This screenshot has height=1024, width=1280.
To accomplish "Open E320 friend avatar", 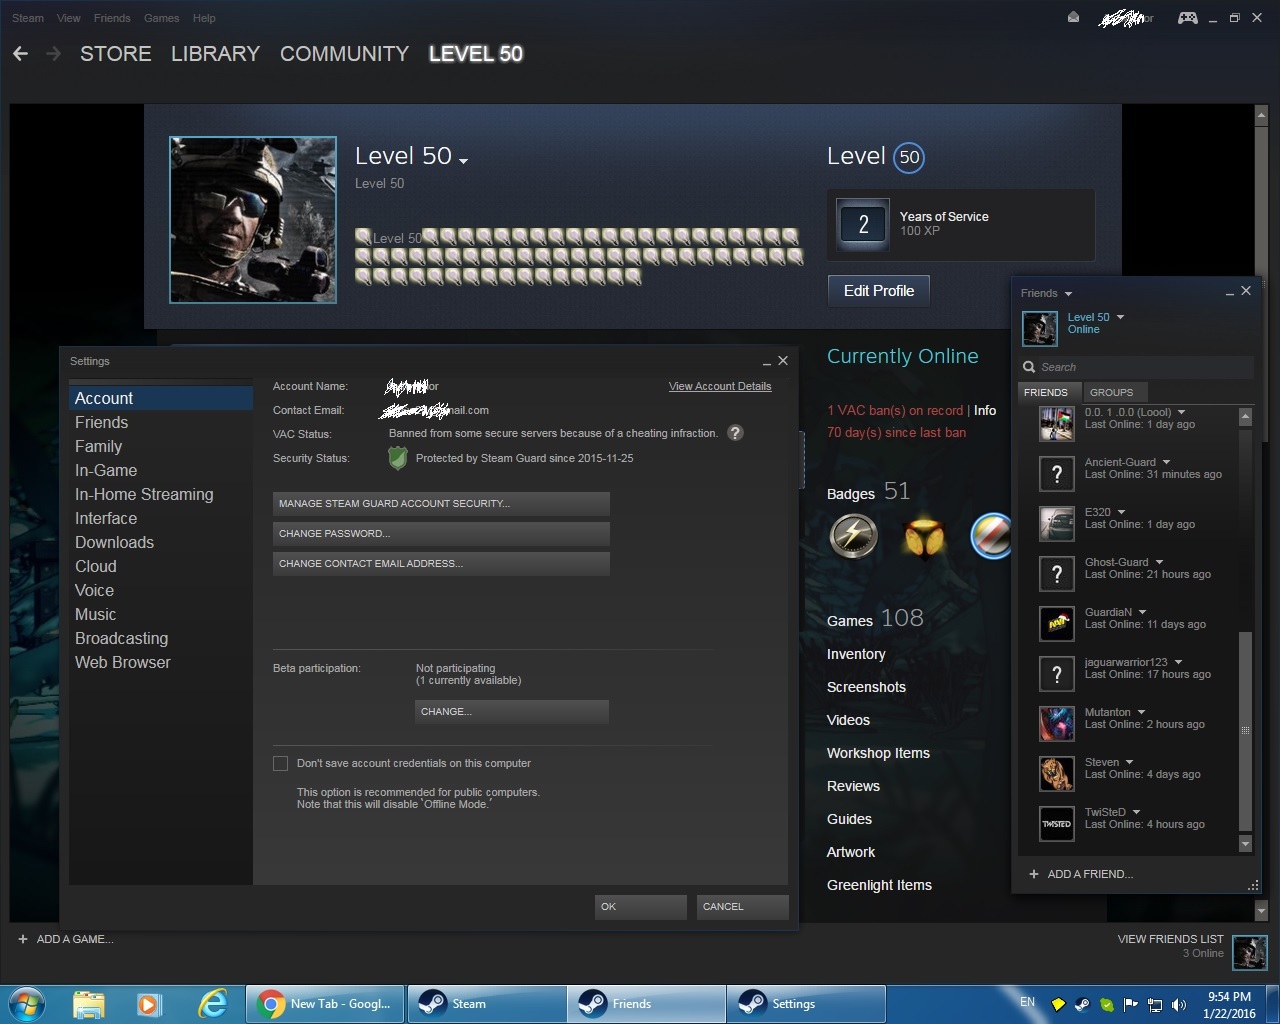I will tap(1057, 524).
